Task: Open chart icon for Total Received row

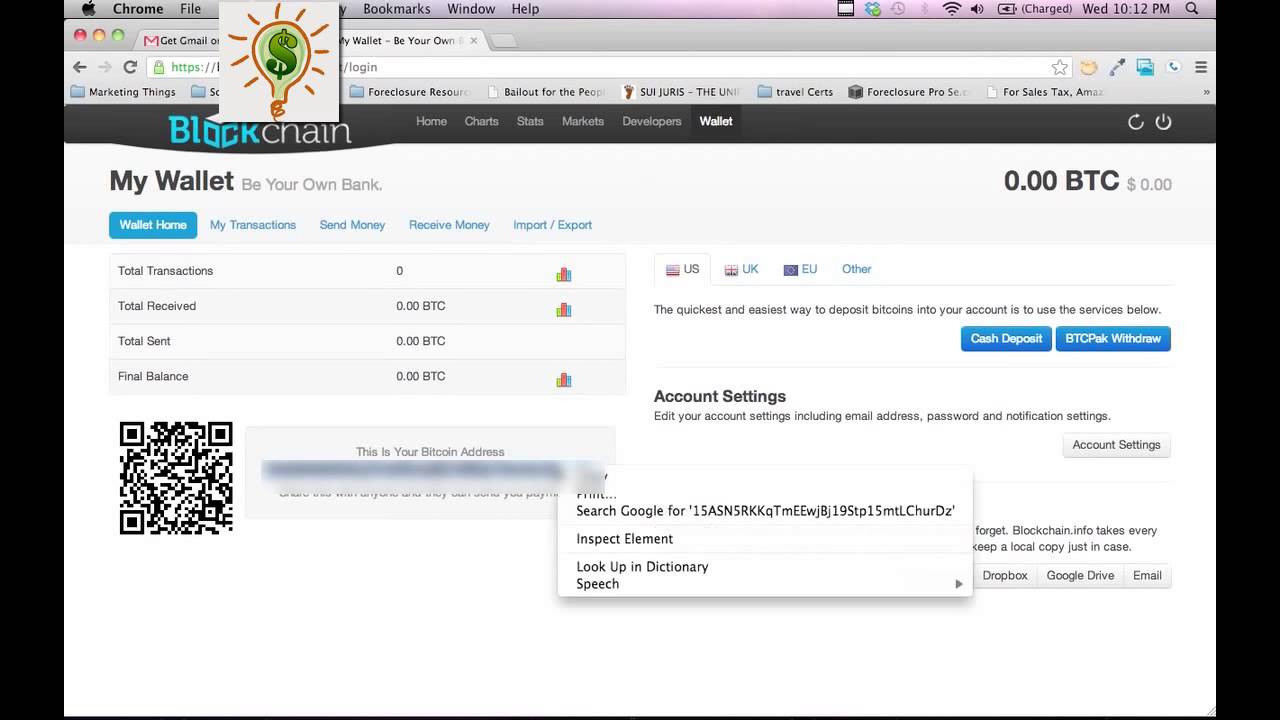Action: [x=564, y=309]
